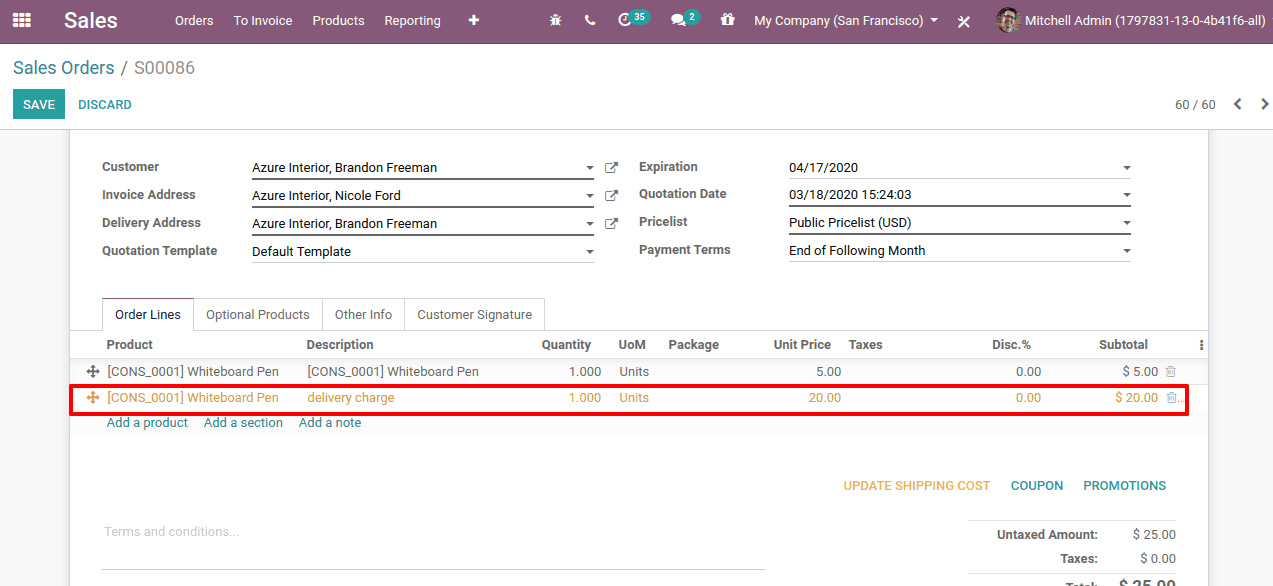Click the phone call icon
This screenshot has width=1273, height=586.
pos(590,20)
